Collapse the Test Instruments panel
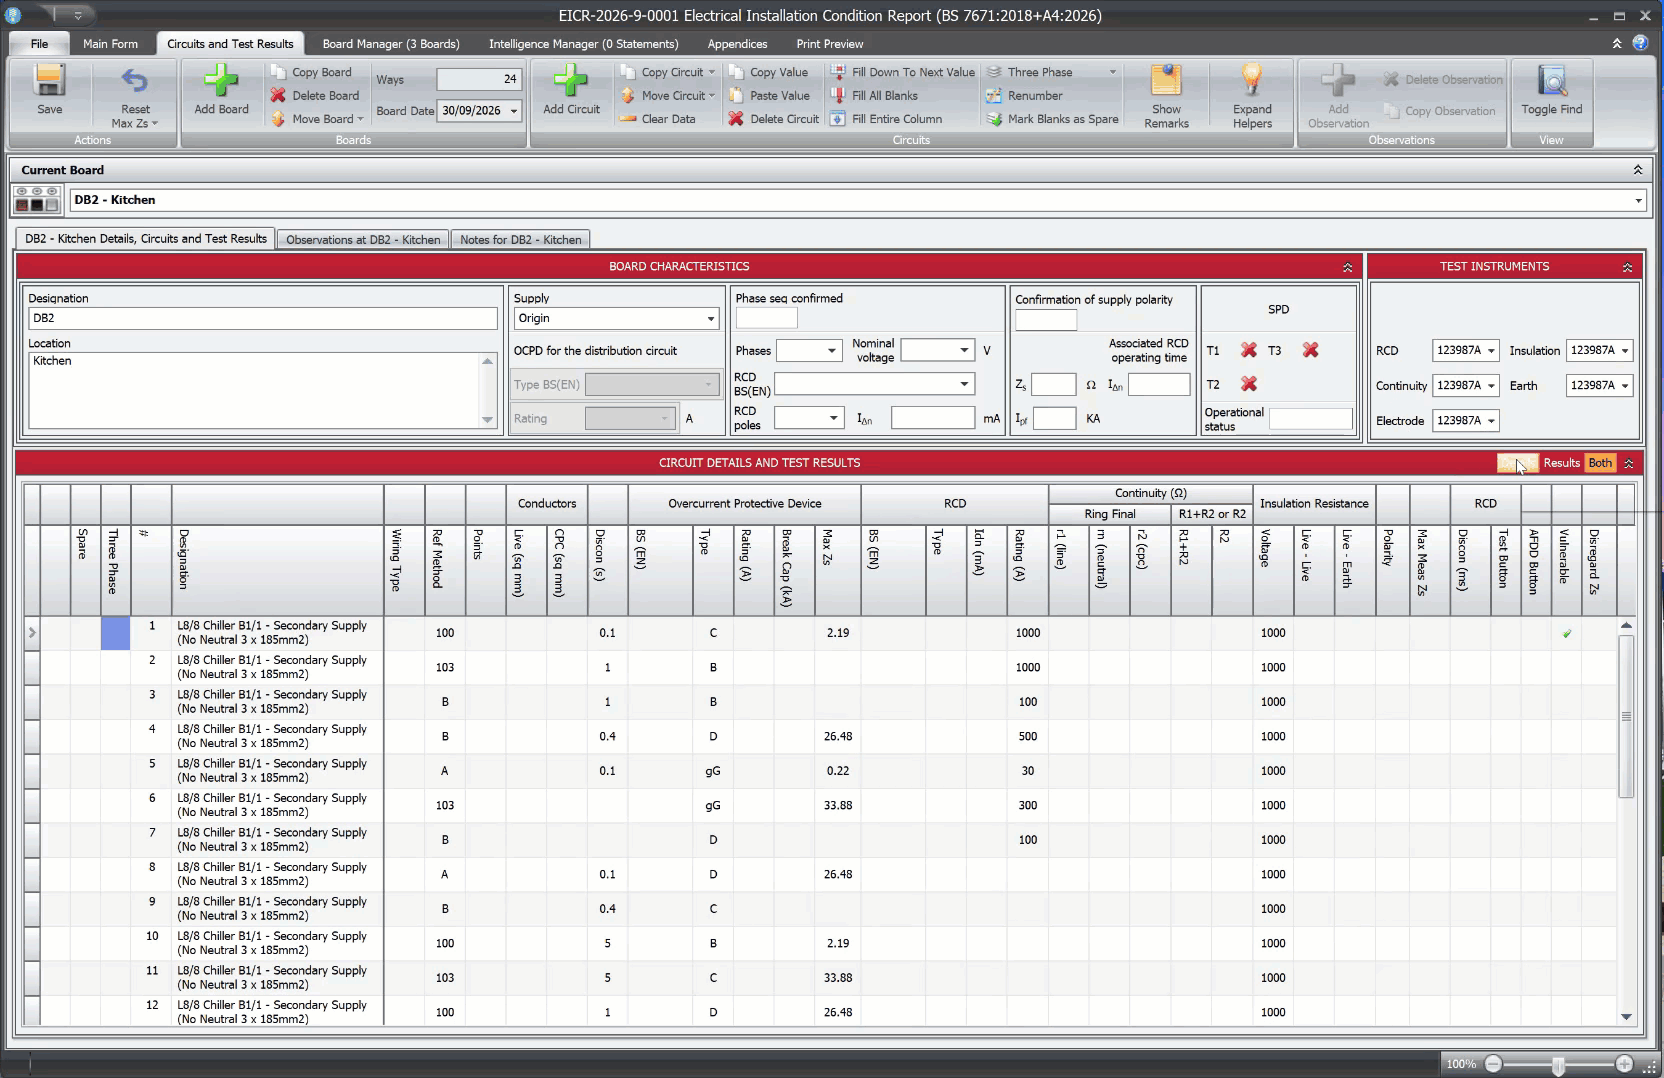 pyautogui.click(x=1627, y=267)
